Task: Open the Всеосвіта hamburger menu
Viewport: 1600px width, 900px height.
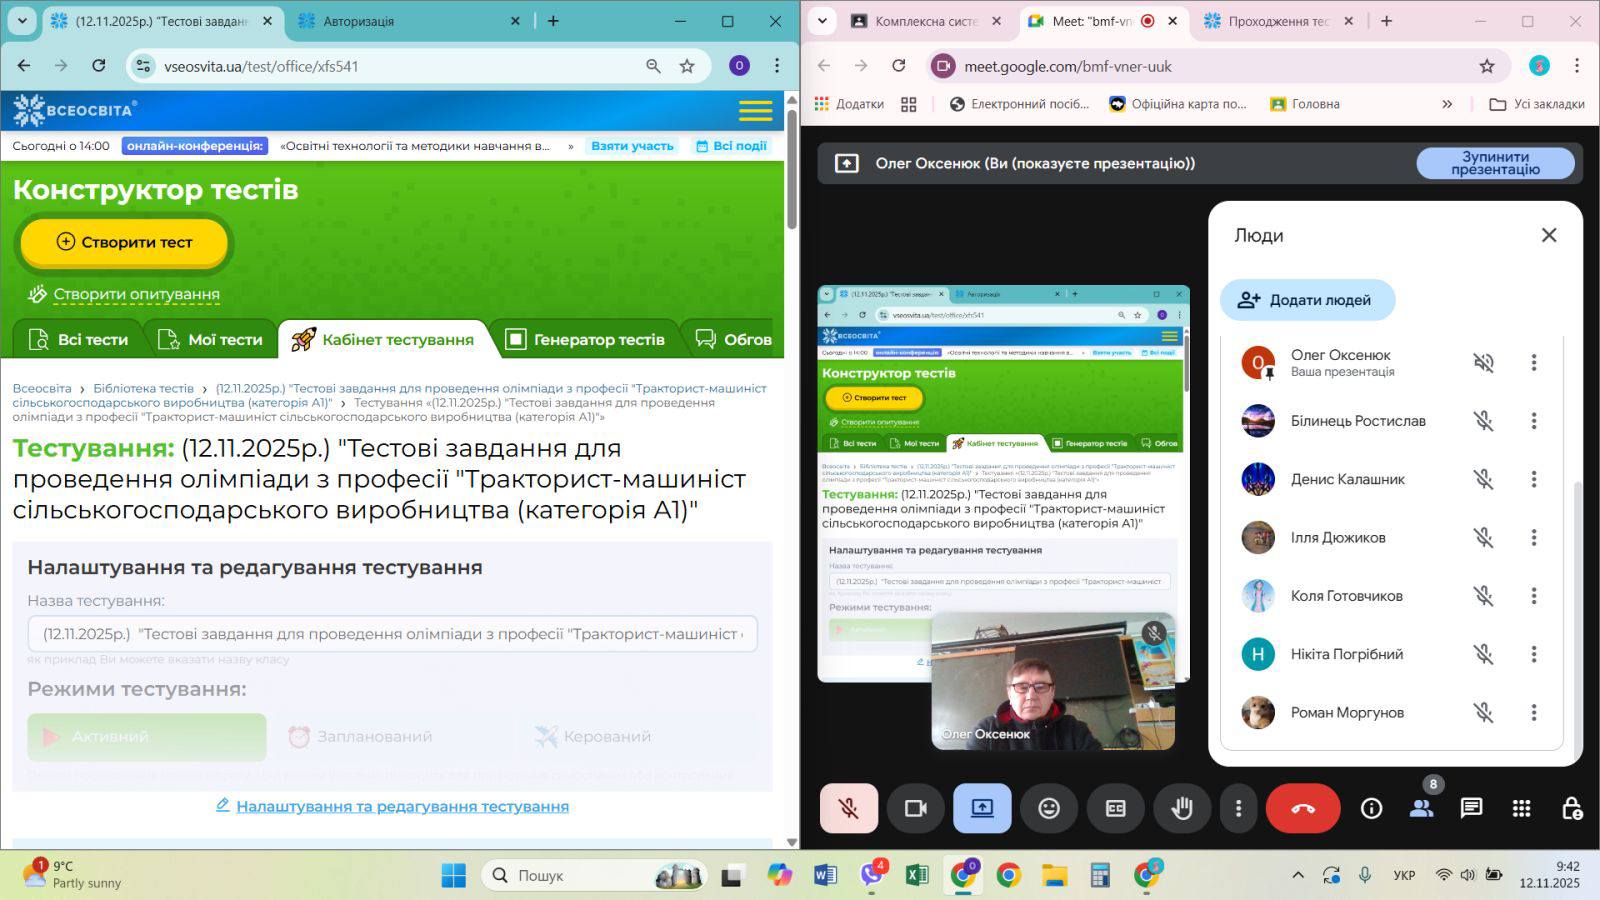Action: coord(755,110)
